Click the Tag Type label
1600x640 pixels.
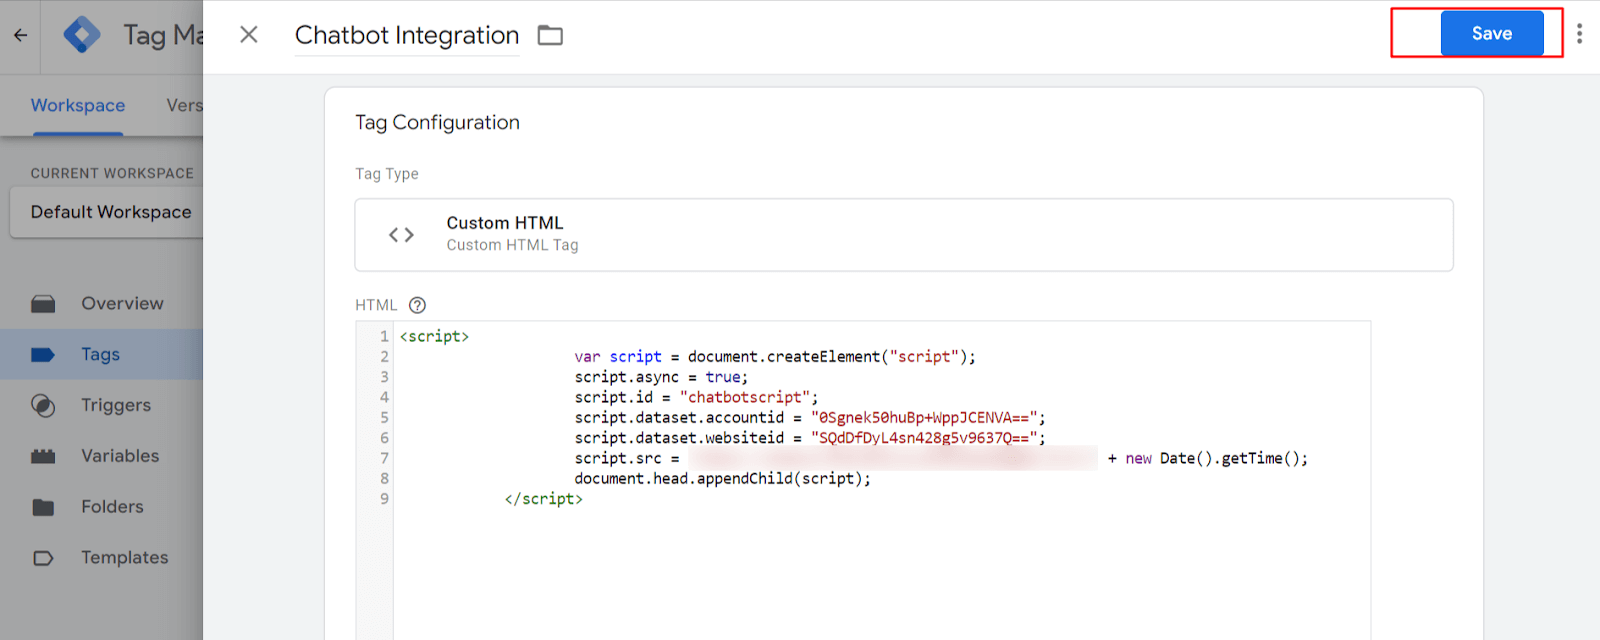pyautogui.click(x=387, y=174)
